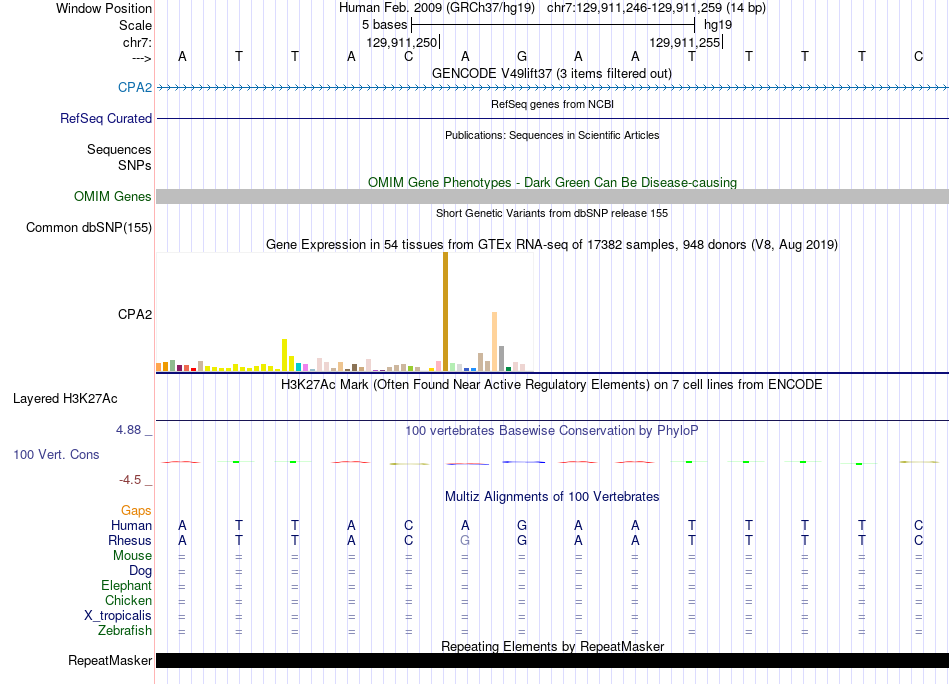
Task: Click the tall peach GTEx expression bar
Action: point(494,341)
